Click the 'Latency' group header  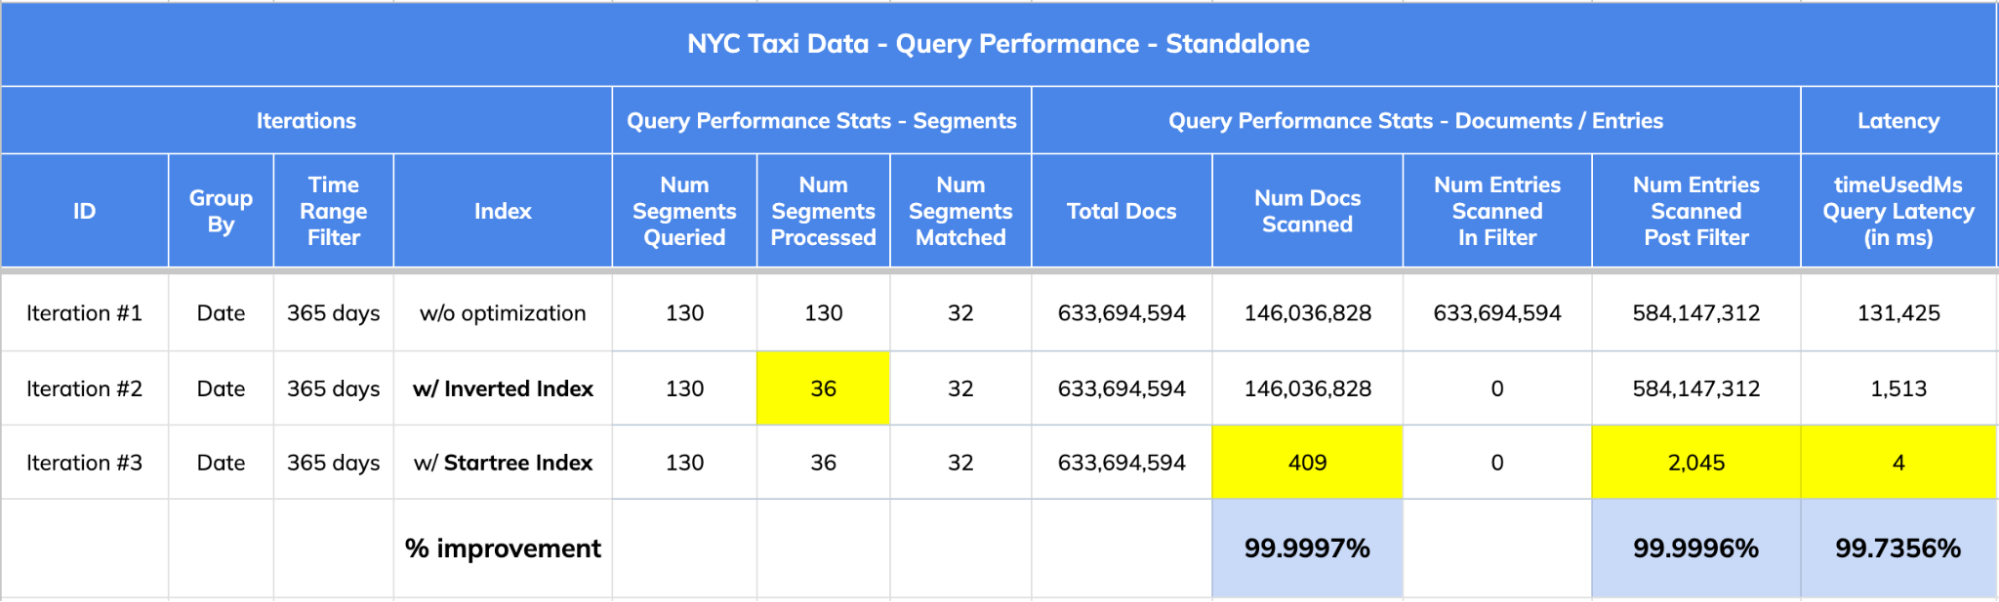1898,121
